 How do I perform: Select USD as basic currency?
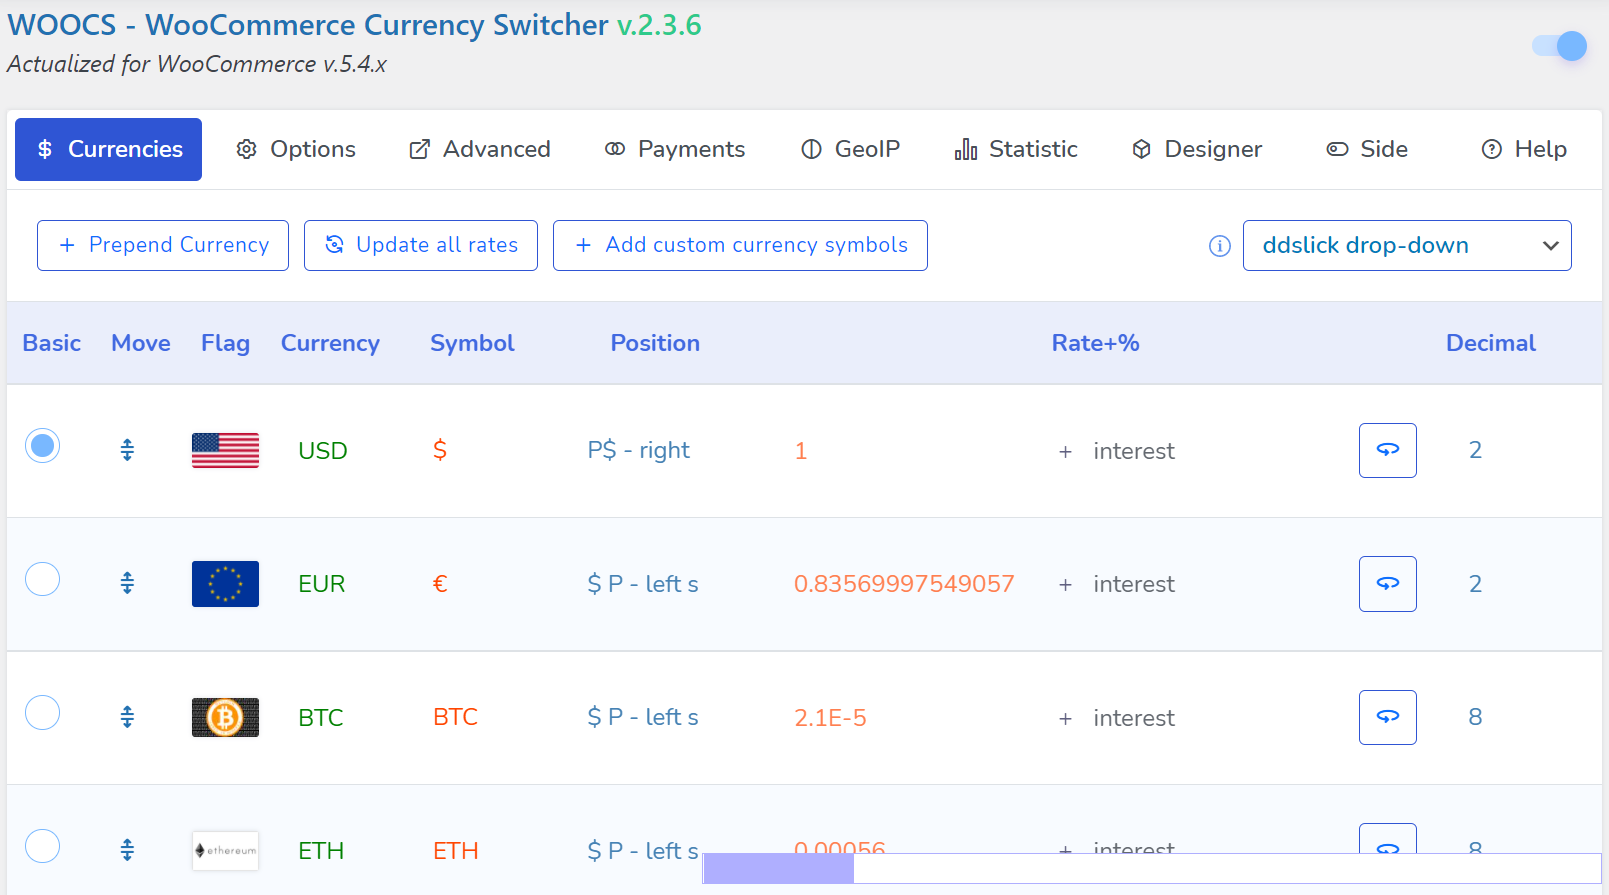coord(42,446)
